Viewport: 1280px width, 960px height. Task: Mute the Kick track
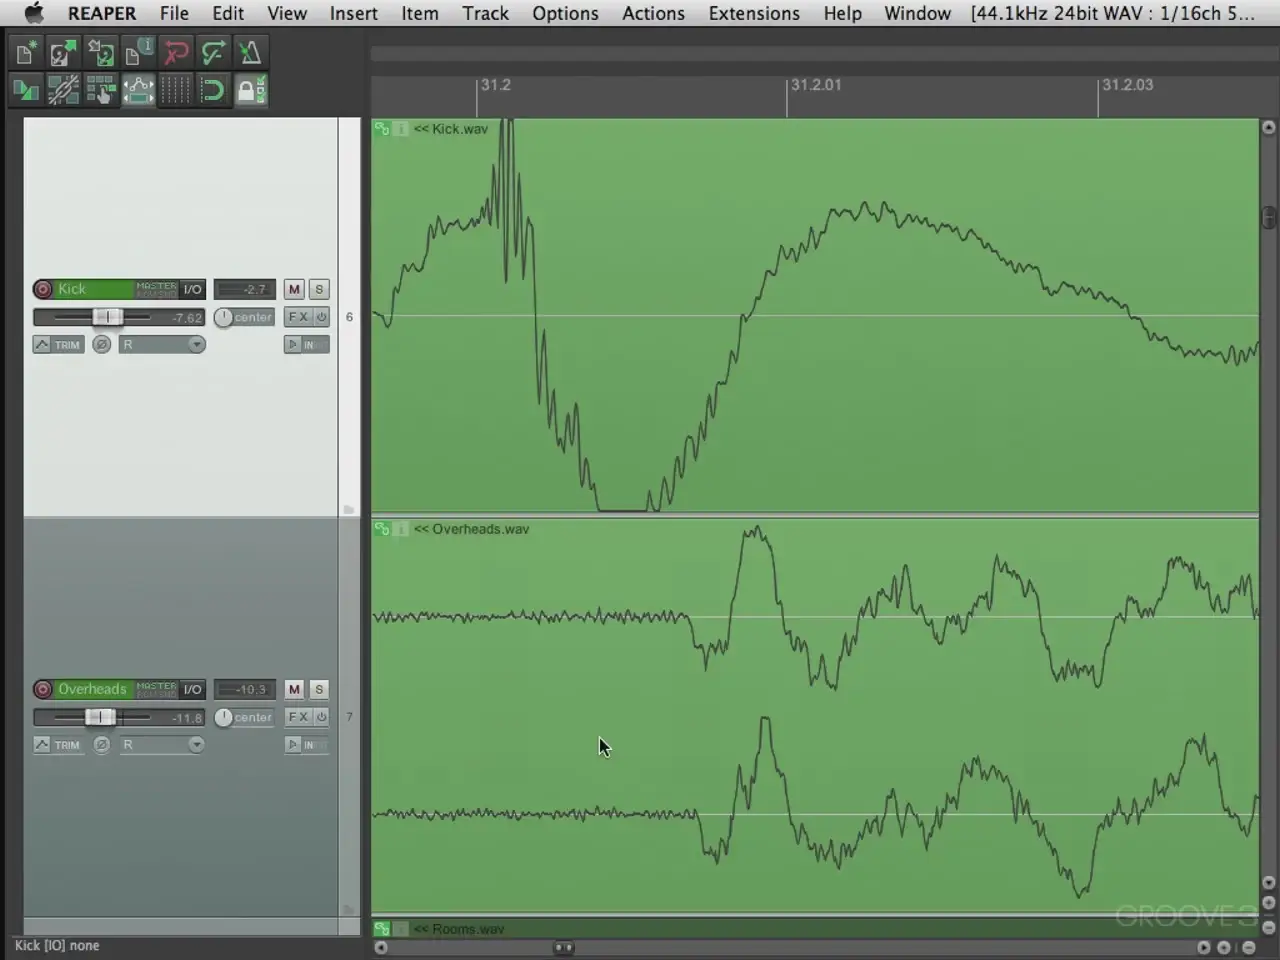(x=294, y=289)
